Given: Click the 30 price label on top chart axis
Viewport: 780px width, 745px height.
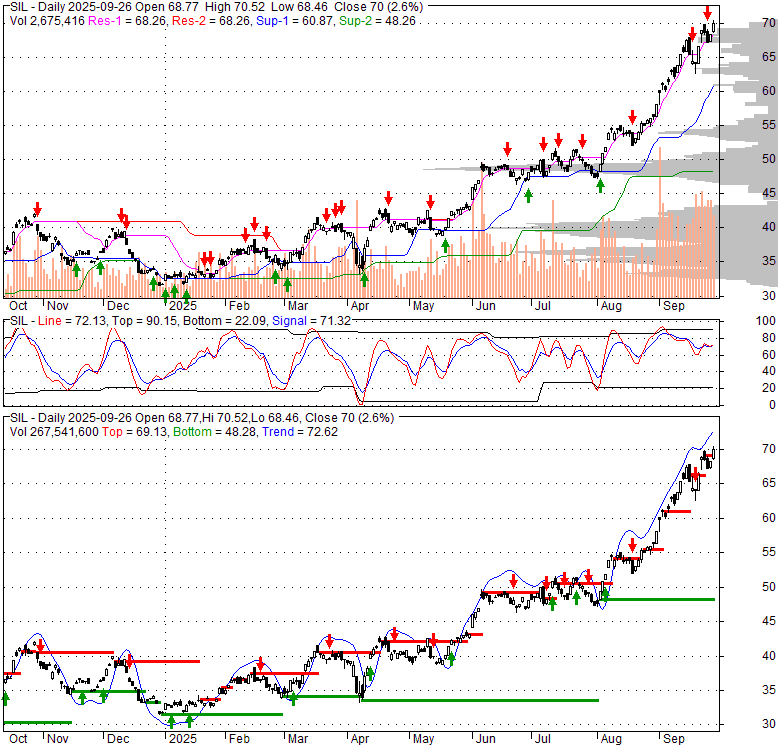Looking at the screenshot, I should 769,295.
